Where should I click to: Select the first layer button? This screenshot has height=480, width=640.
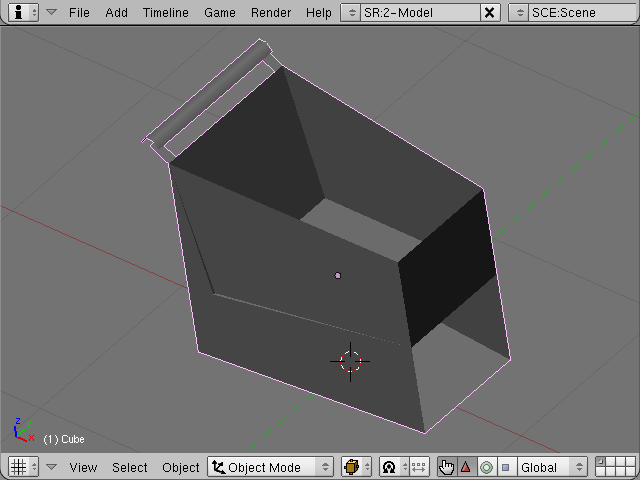601,462
